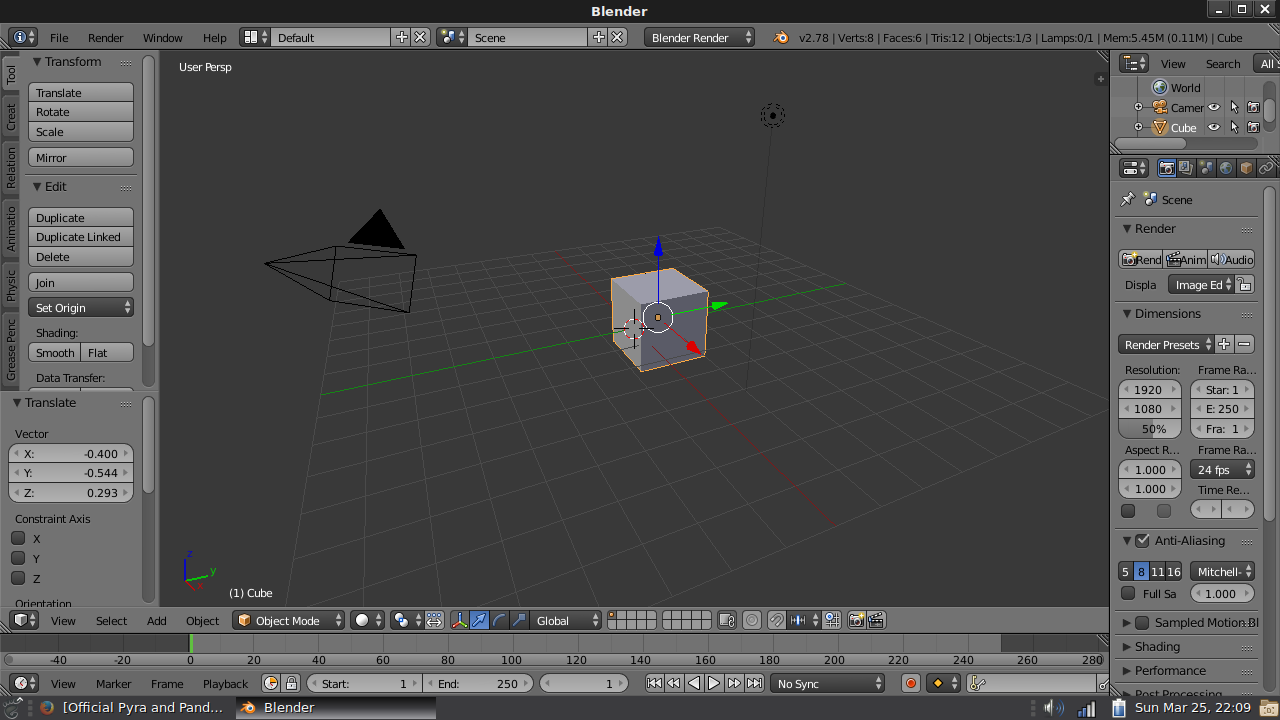1280x720 pixels.
Task: Open the pivot point selector
Action: (x=405, y=620)
